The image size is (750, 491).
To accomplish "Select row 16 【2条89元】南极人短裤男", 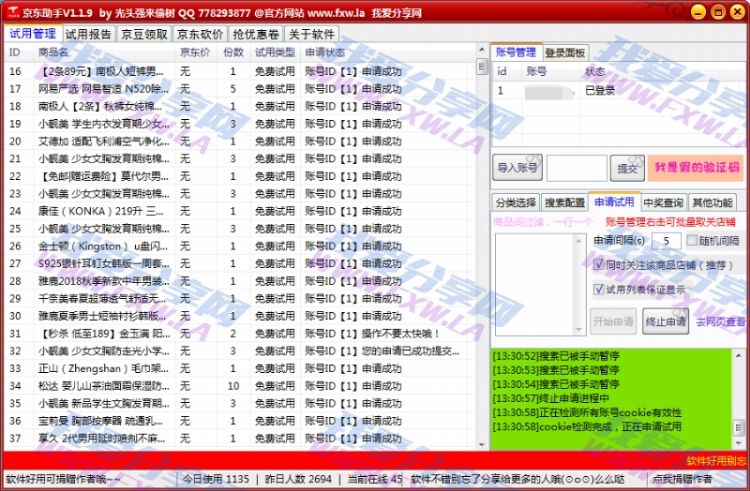I will pyautogui.click(x=239, y=71).
